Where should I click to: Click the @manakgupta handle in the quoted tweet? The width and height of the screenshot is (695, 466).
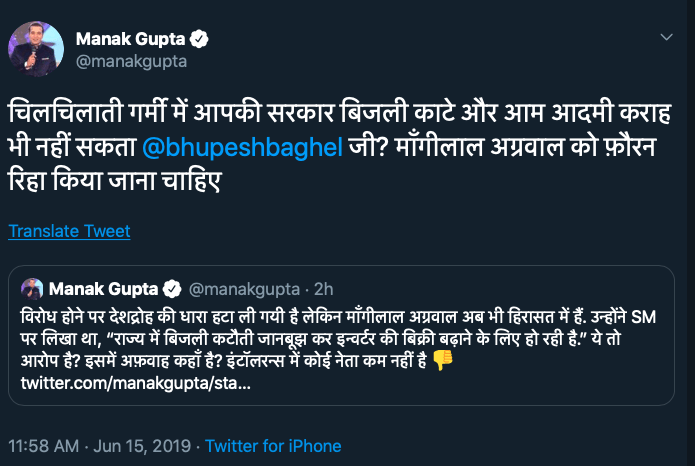coord(243,289)
